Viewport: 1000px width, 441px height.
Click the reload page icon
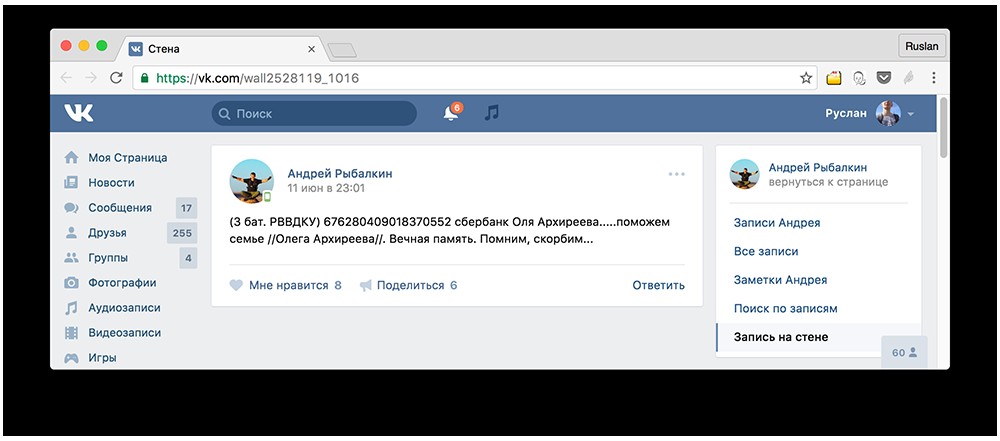(x=116, y=78)
